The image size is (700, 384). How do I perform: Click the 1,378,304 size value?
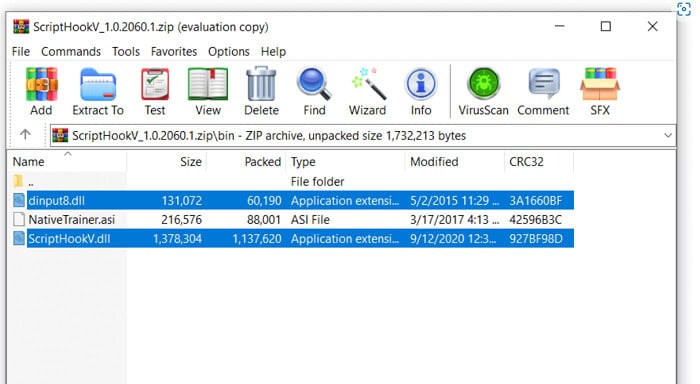177,239
